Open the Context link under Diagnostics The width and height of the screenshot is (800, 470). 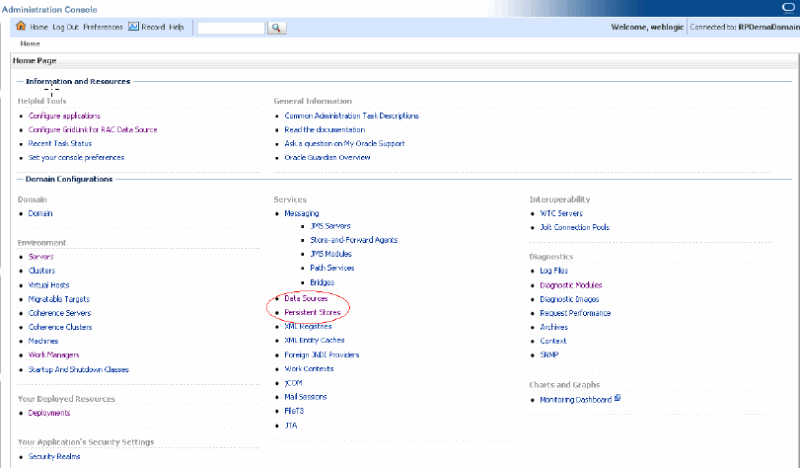pos(553,341)
